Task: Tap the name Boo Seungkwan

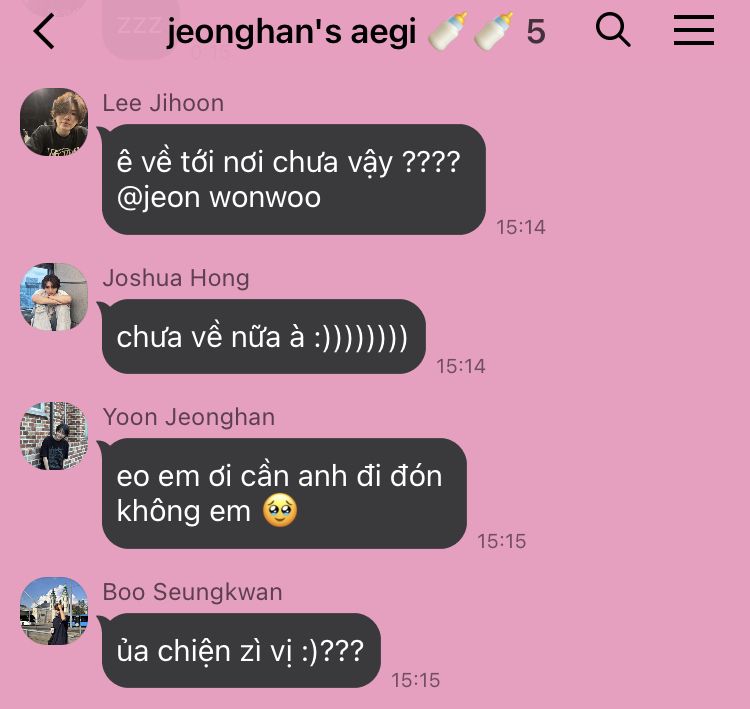Action: point(192,592)
